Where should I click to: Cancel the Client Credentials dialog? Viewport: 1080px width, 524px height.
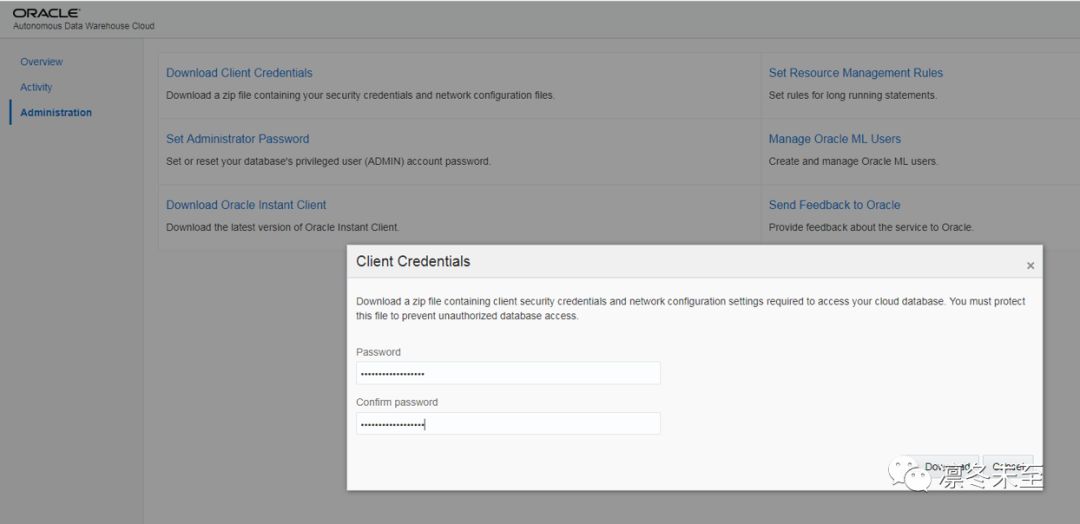pyautogui.click(x=1007, y=467)
